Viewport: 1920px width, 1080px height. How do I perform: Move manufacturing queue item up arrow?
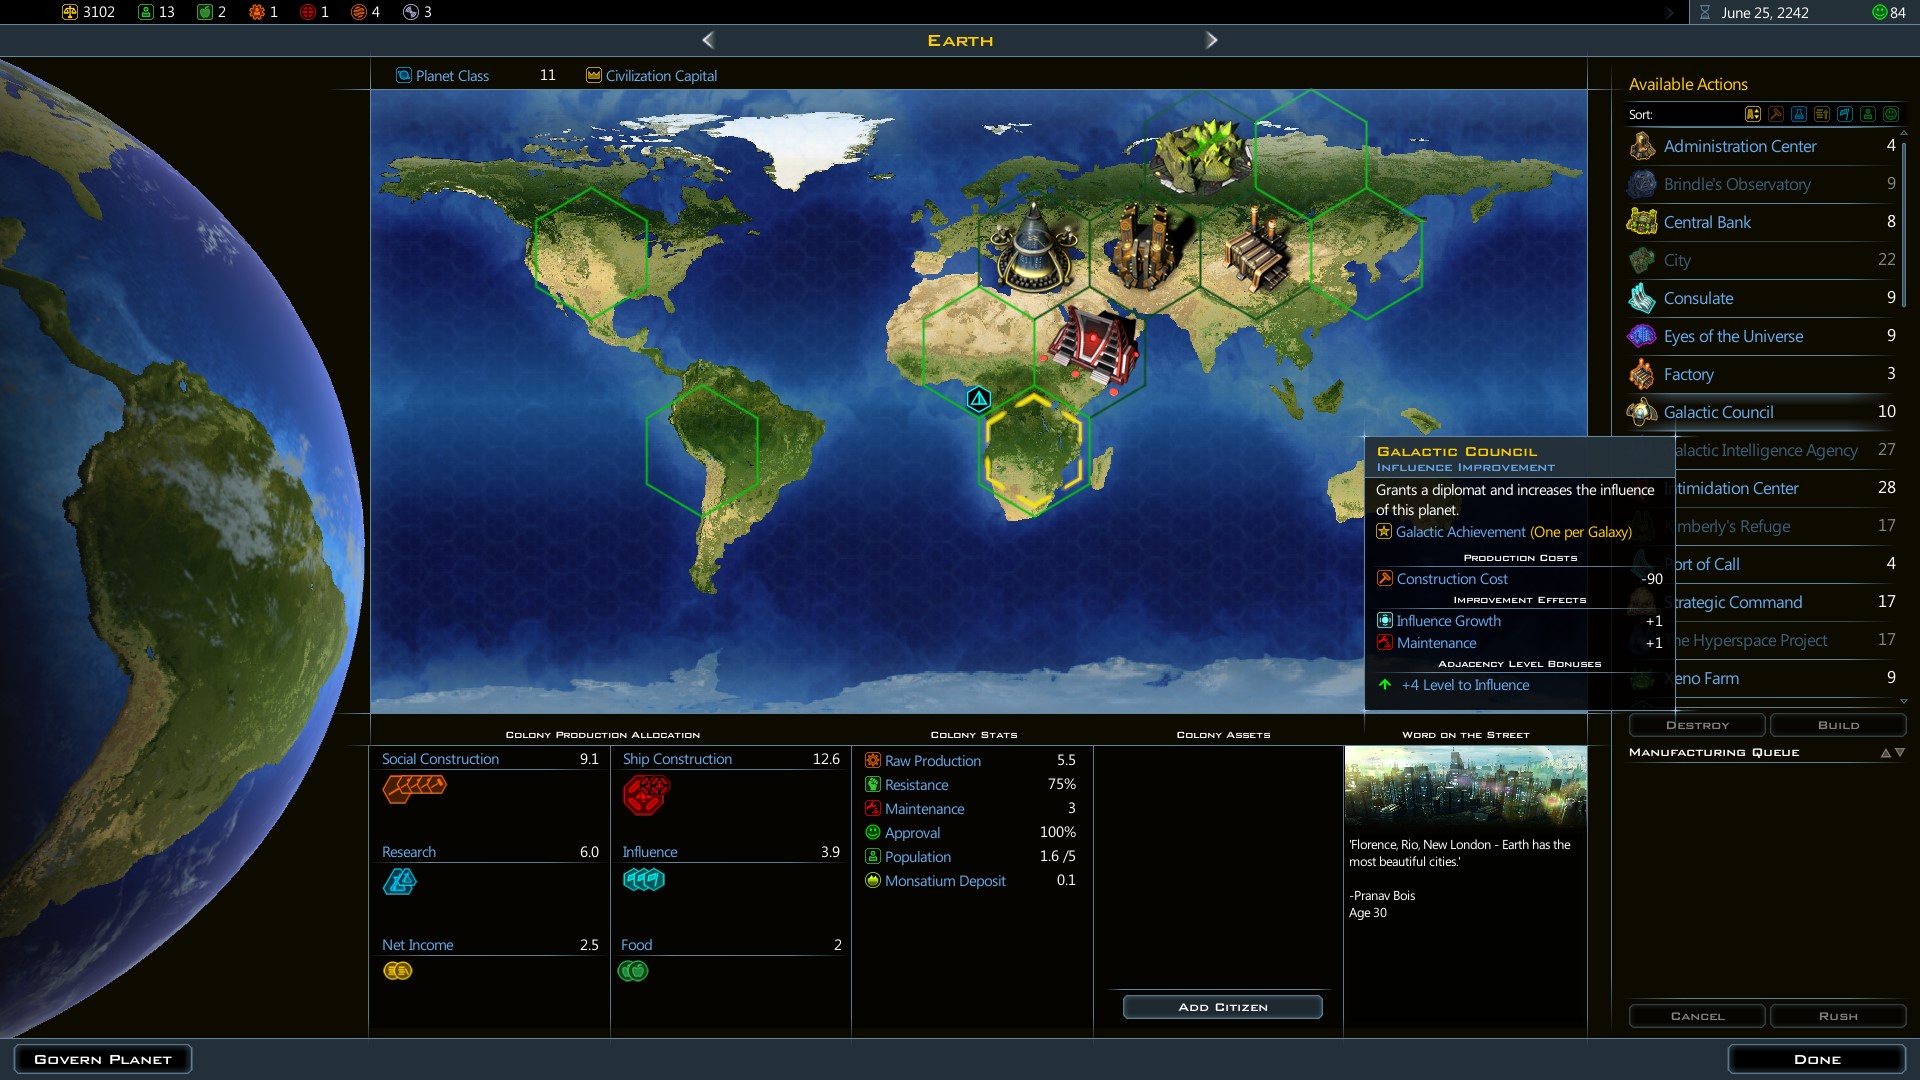coord(1885,753)
